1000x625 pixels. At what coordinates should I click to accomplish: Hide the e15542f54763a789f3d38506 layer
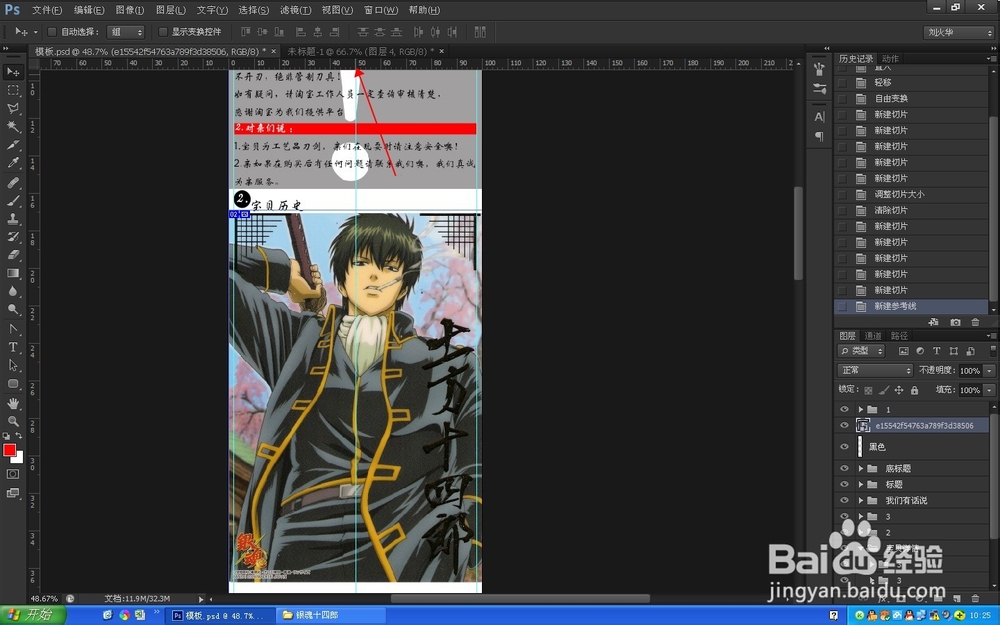(844, 425)
